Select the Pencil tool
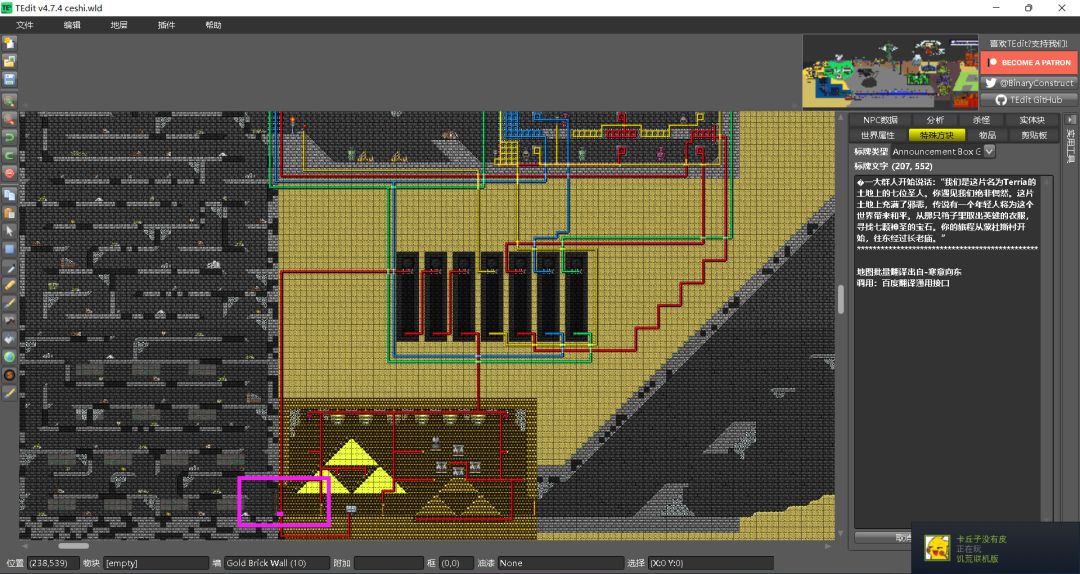 pos(9,285)
